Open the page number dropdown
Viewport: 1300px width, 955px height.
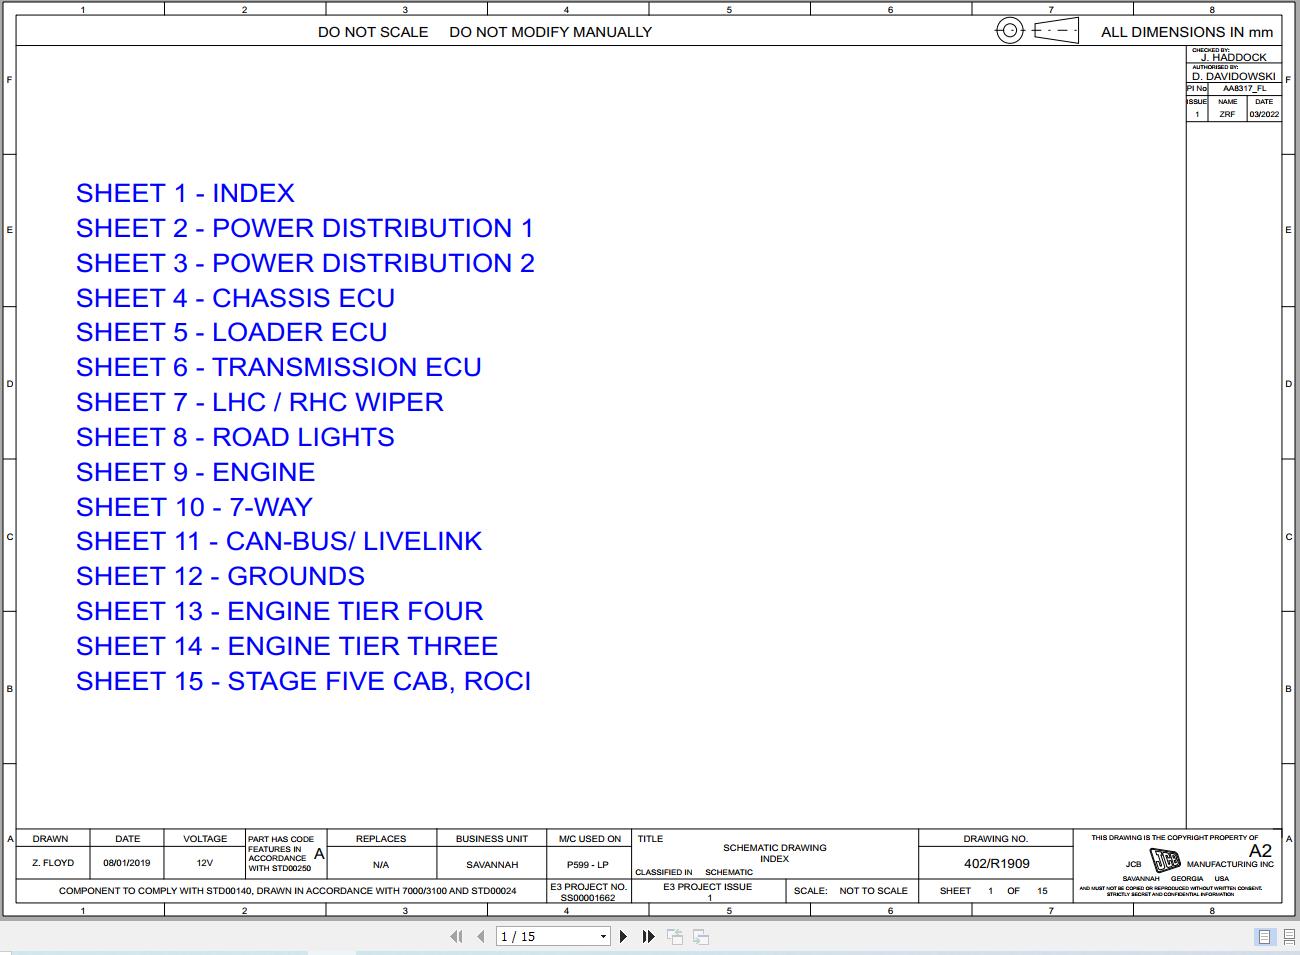click(604, 936)
